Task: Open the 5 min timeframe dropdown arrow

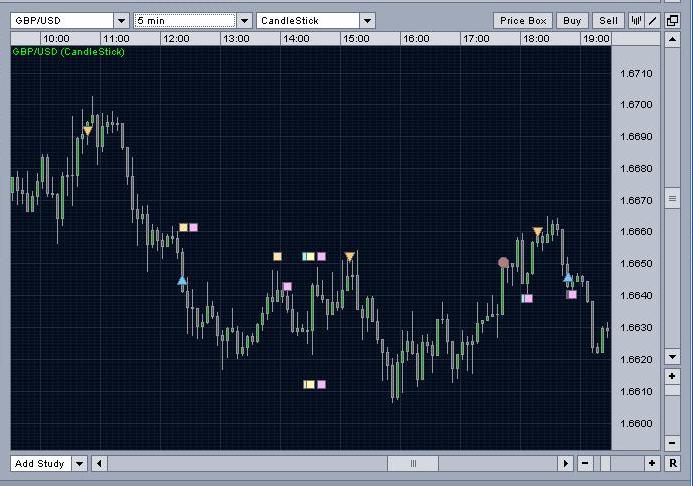Action: 244,21
